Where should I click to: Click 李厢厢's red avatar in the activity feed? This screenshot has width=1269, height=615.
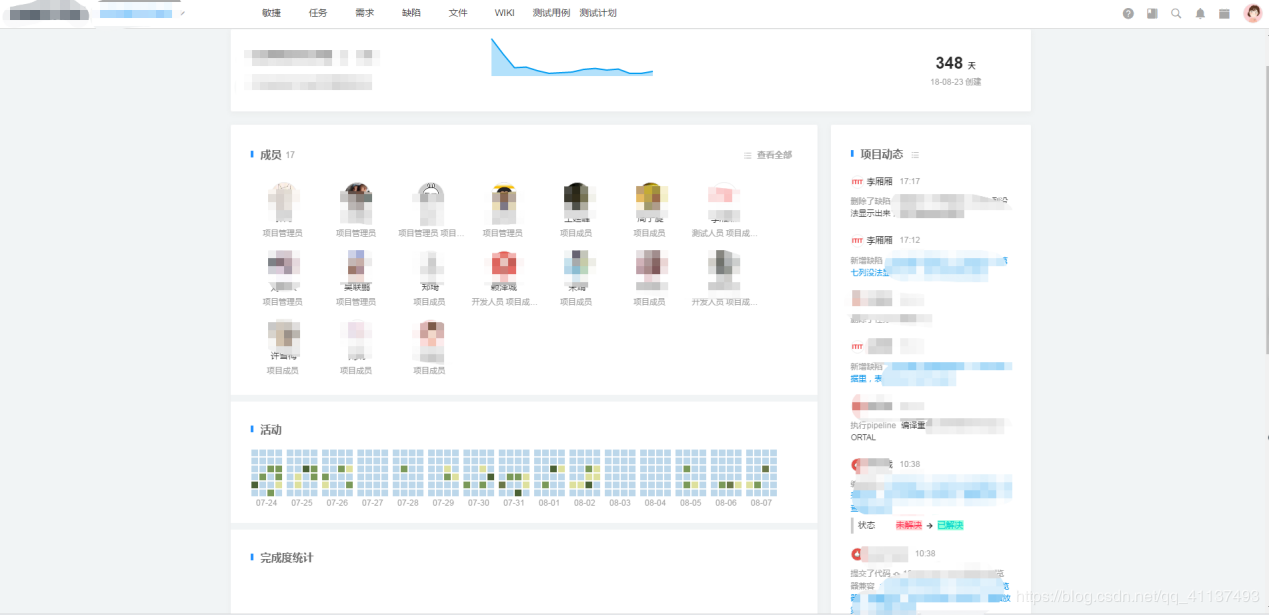point(857,181)
